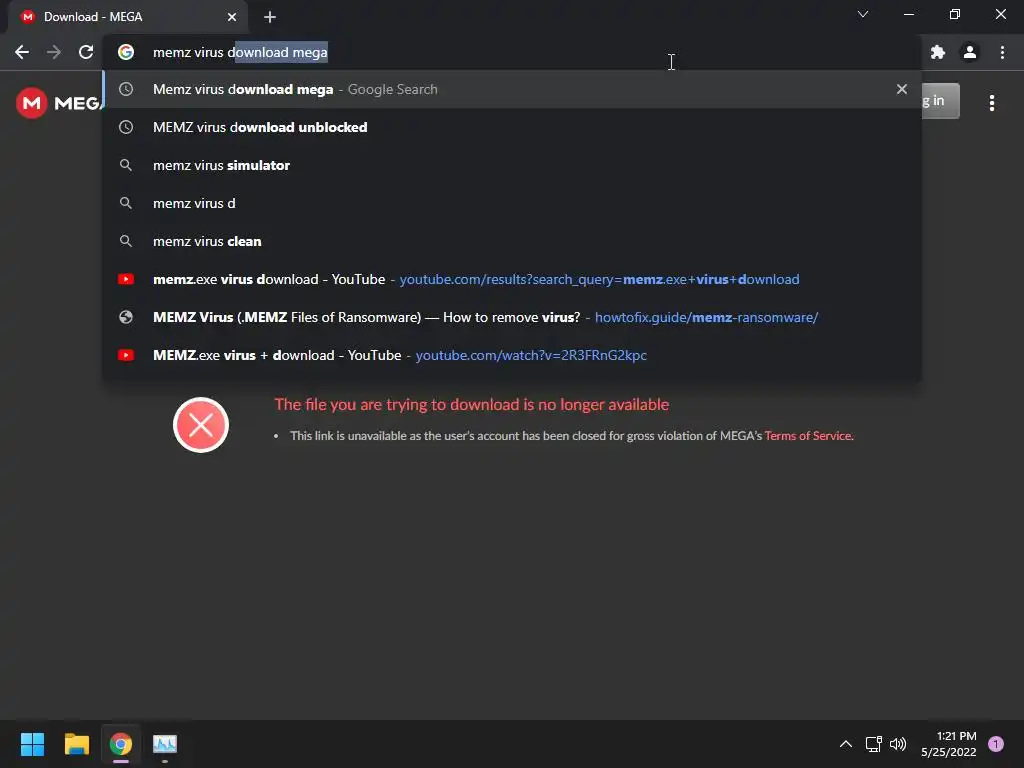Open Chrome three-dot menu
1024x768 pixels.
(1002, 52)
